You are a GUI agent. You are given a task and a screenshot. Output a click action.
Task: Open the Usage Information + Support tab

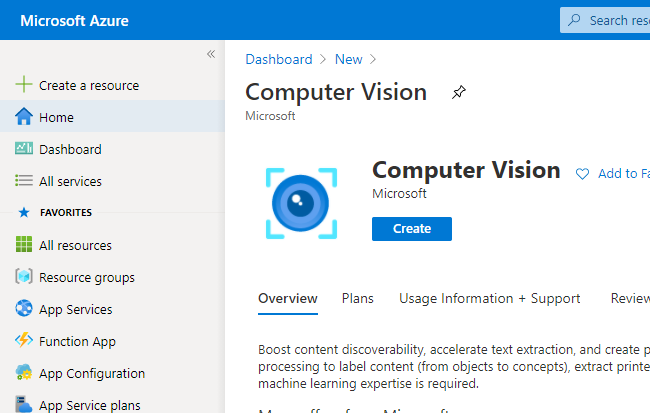tap(489, 298)
